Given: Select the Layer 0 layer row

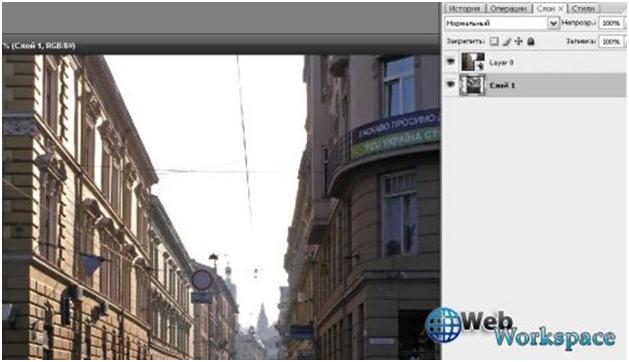Looking at the screenshot, I should 534,62.
